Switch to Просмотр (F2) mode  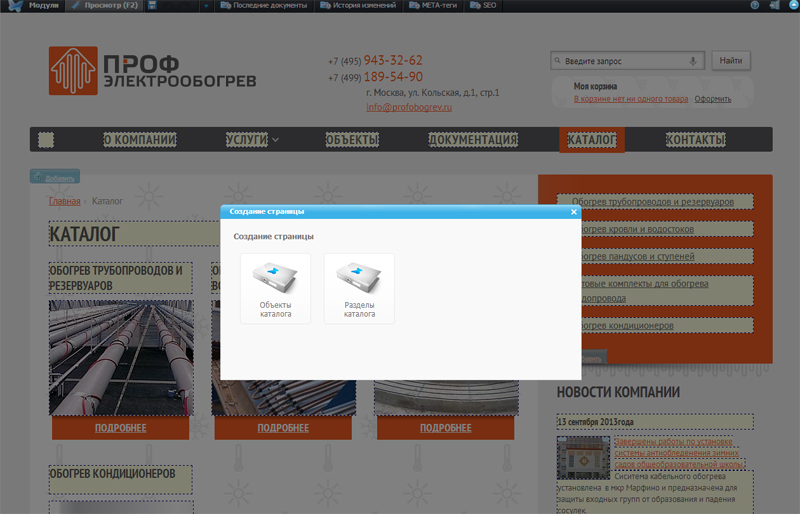[x=105, y=5]
